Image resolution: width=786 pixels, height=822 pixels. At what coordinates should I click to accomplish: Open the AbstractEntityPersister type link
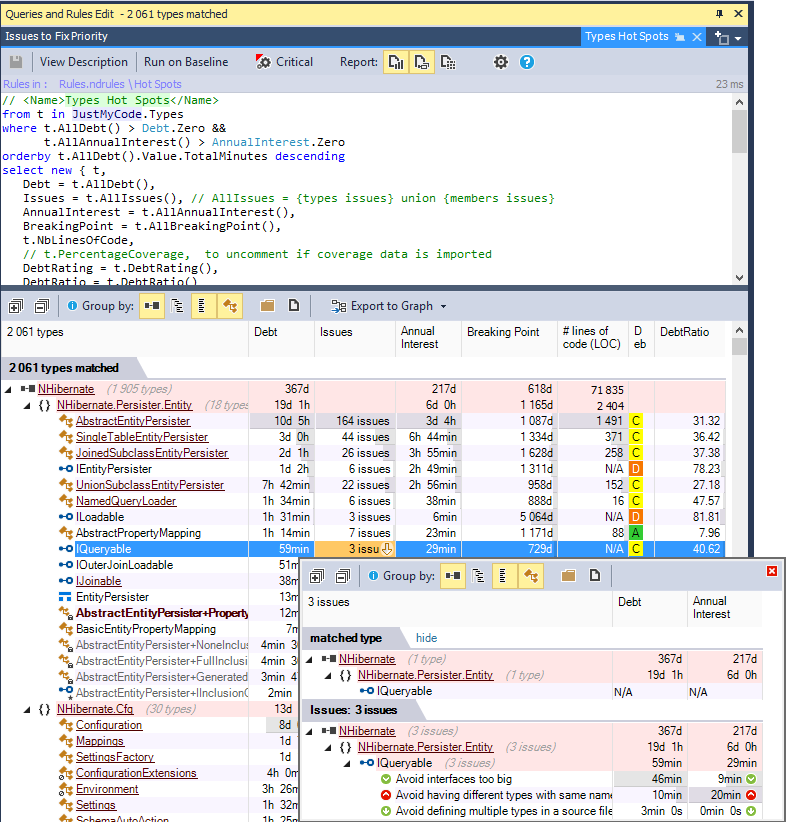(x=133, y=421)
